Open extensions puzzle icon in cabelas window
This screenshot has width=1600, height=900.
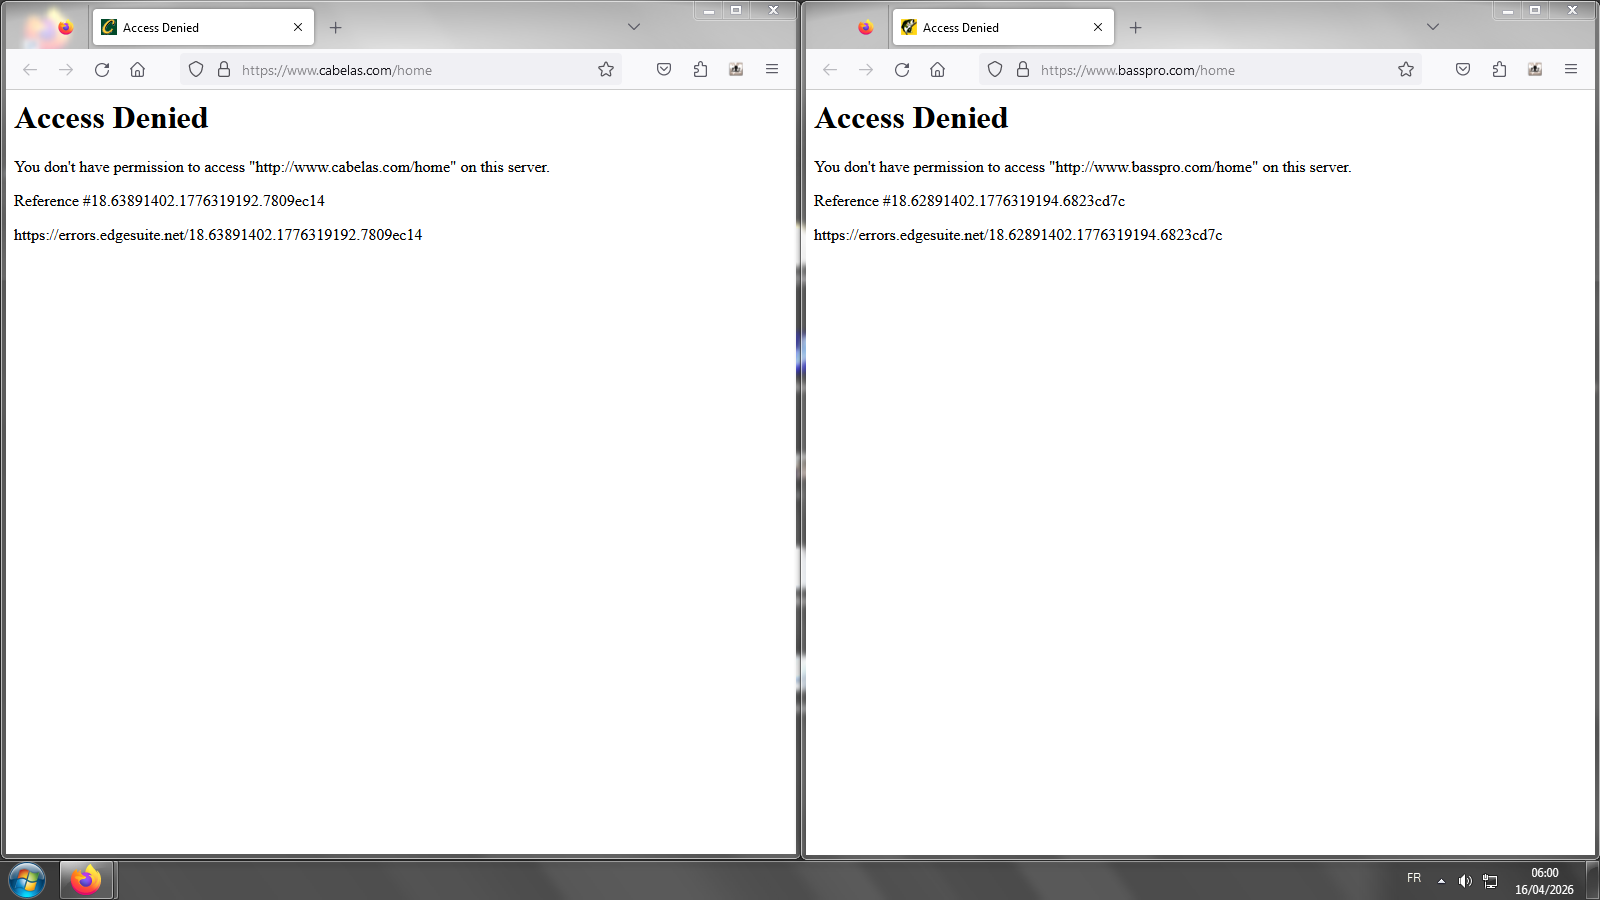700,70
